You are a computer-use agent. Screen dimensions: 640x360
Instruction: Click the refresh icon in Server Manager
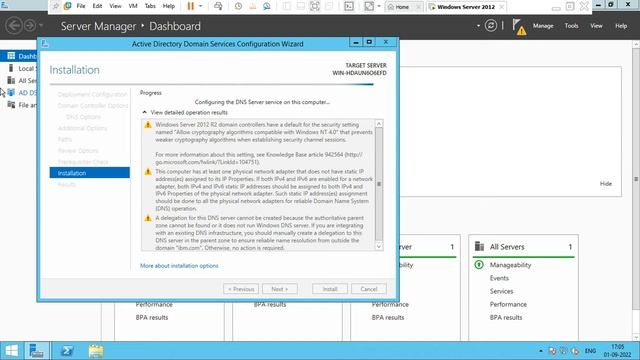click(491, 26)
